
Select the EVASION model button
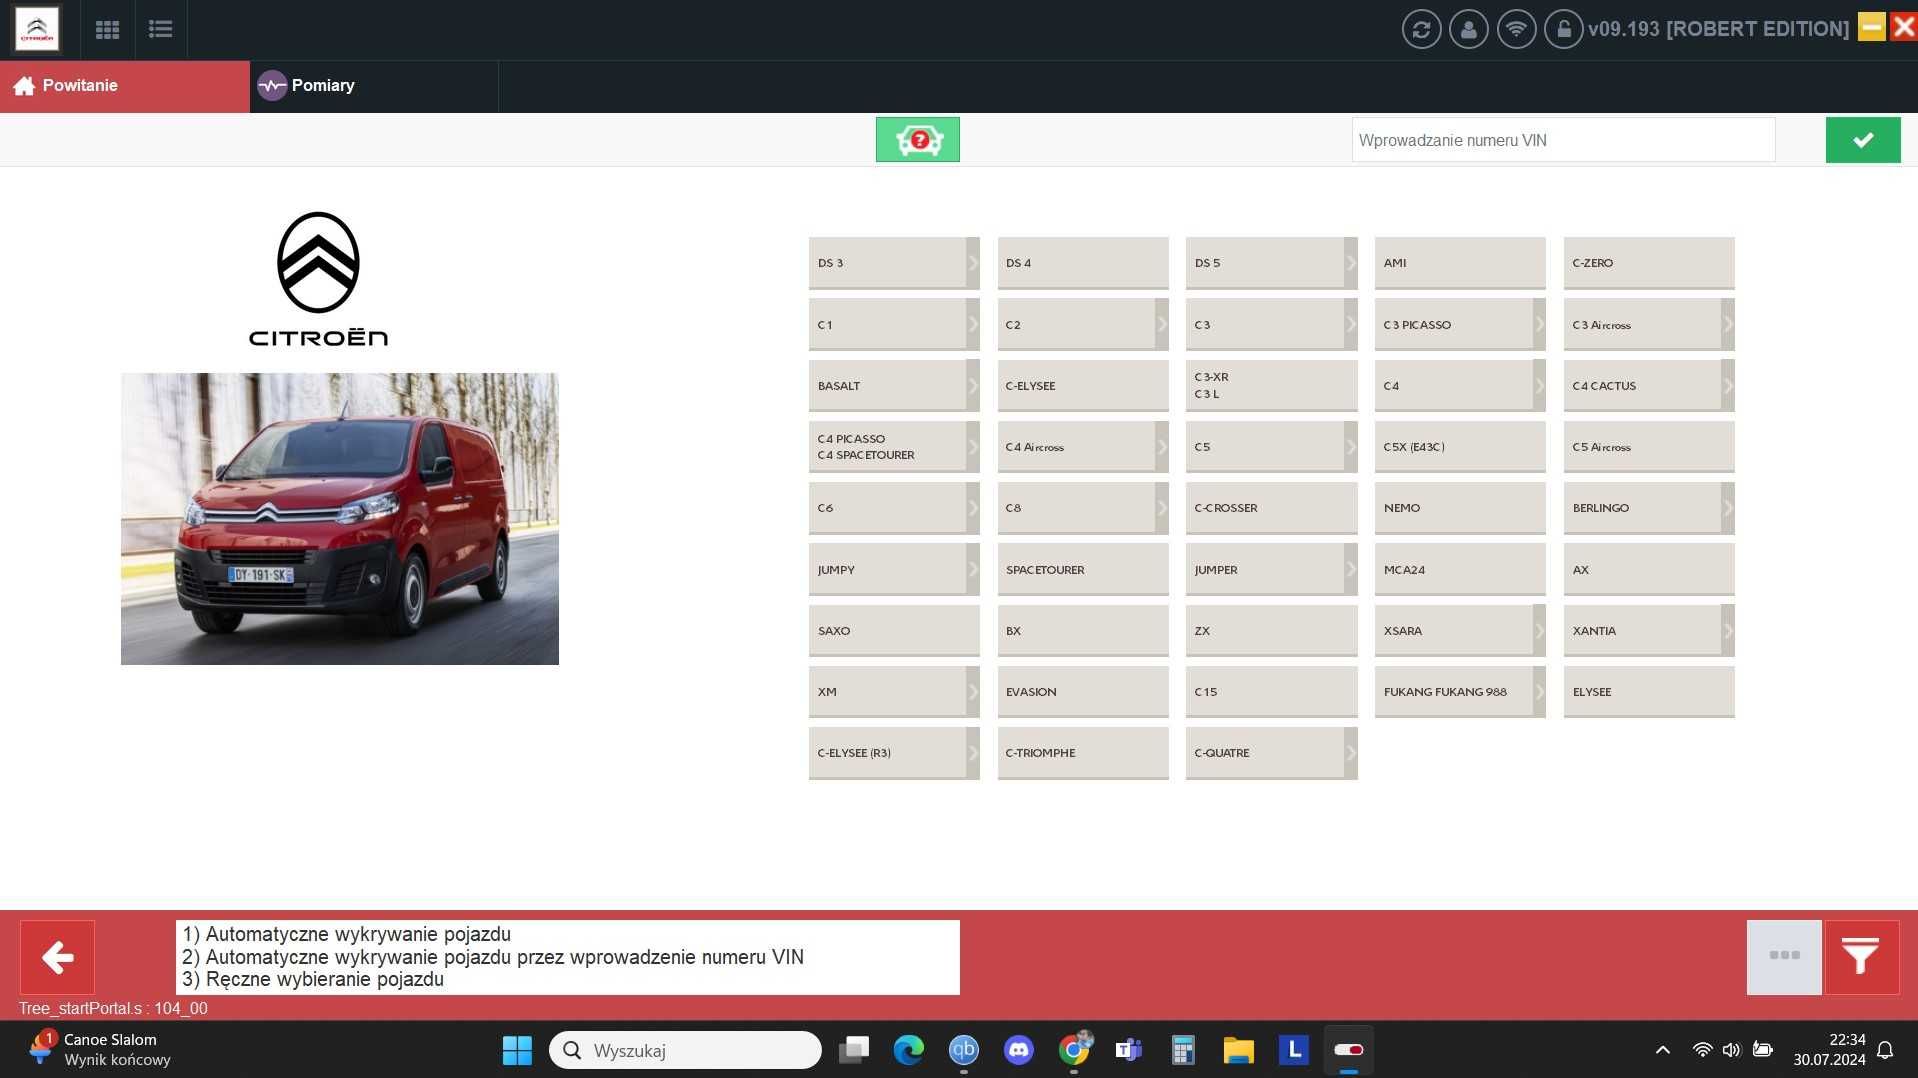click(1083, 691)
